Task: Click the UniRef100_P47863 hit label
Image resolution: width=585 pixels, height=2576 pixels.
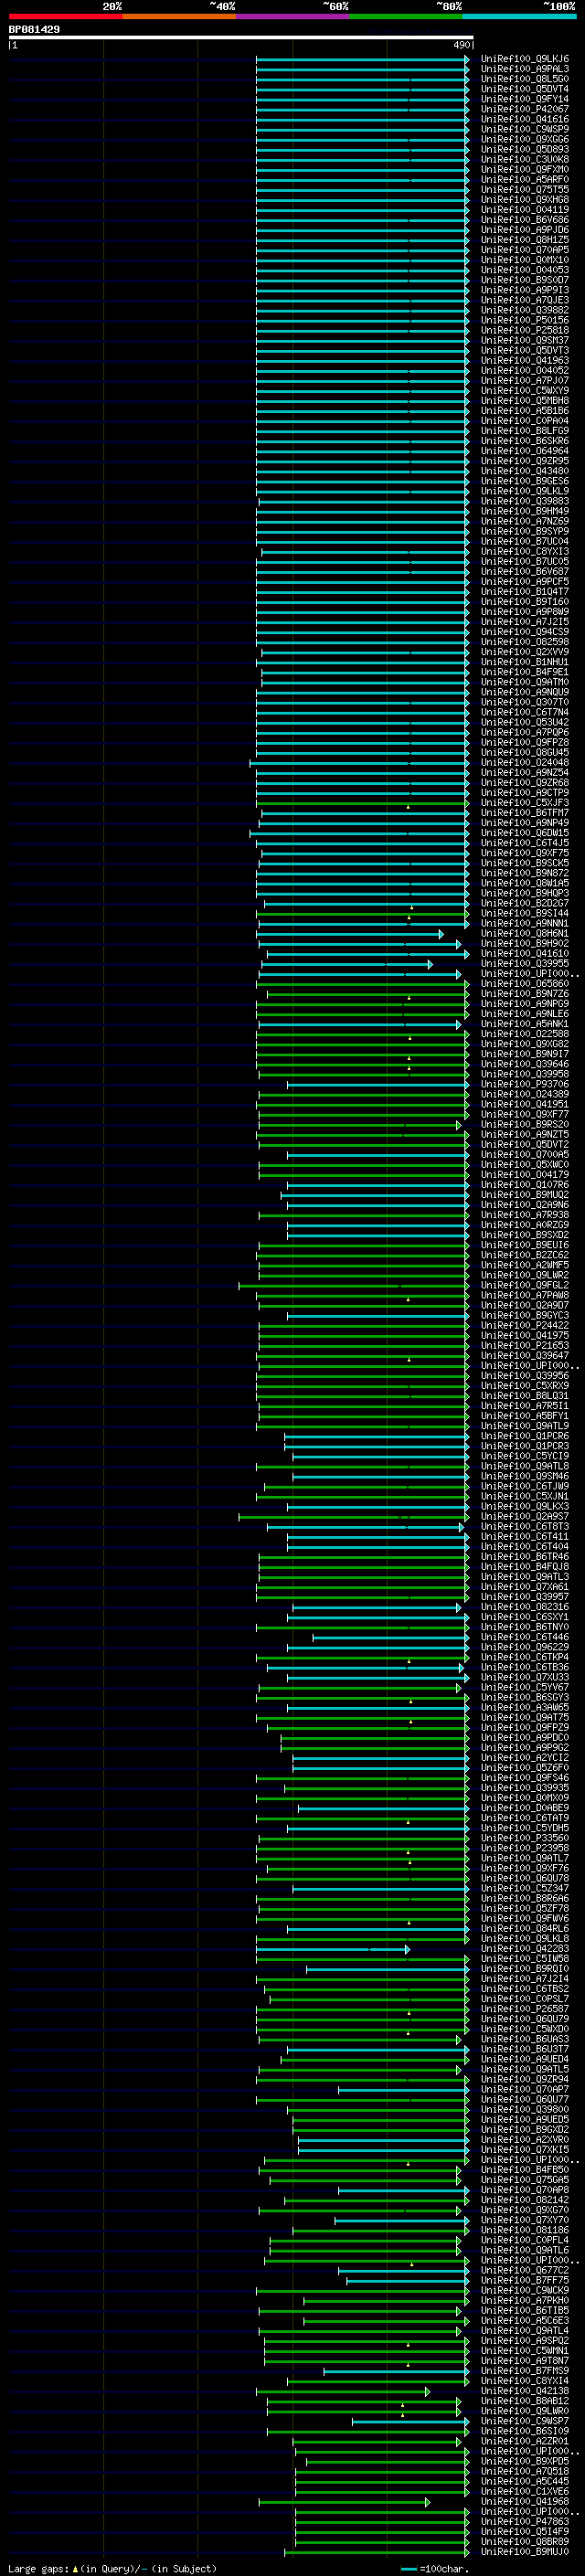Action: tap(524, 2521)
